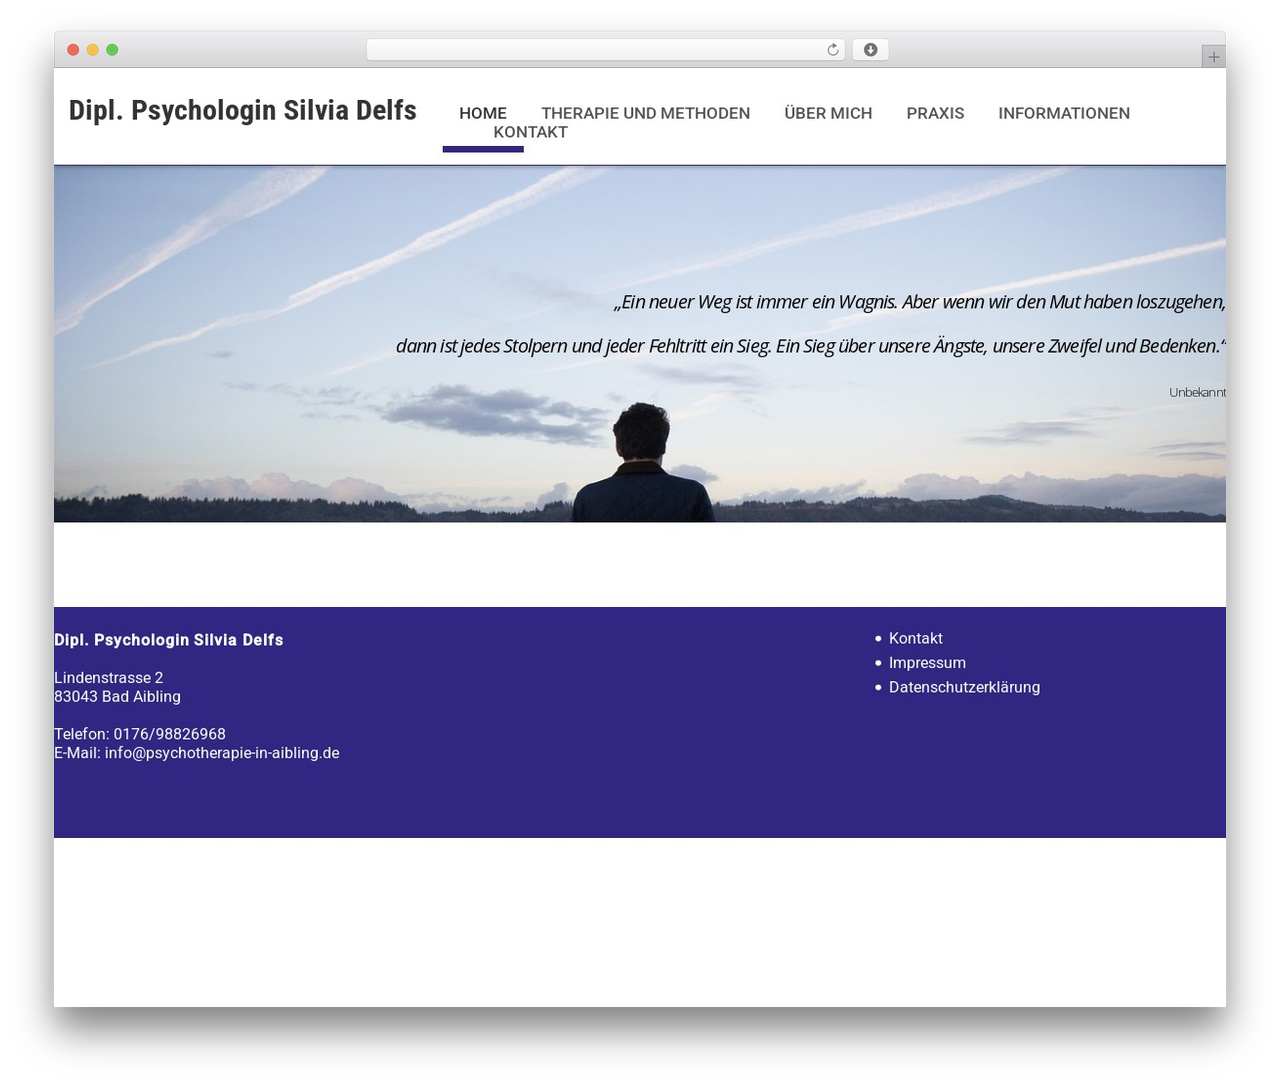Select PRAXIS in the navigation
1280x1084 pixels.
(x=935, y=113)
